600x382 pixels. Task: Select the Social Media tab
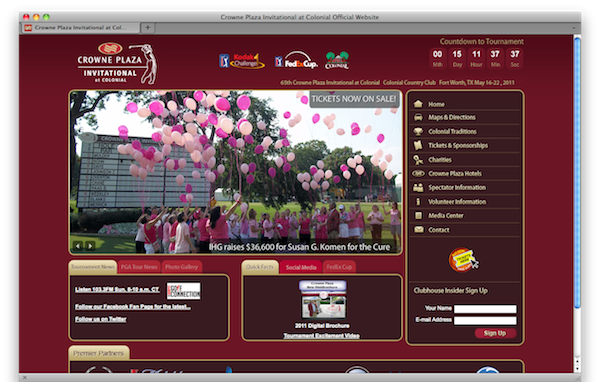[301, 267]
